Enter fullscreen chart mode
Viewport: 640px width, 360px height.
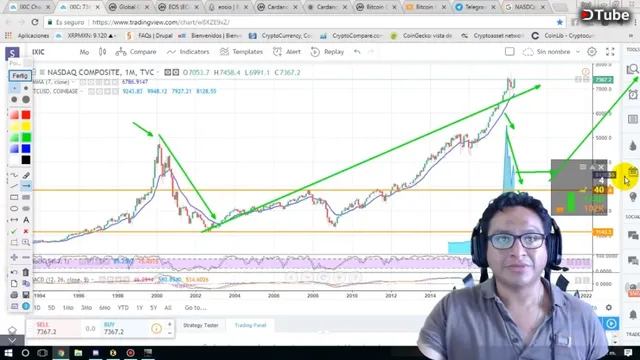pyautogui.click(x=610, y=52)
